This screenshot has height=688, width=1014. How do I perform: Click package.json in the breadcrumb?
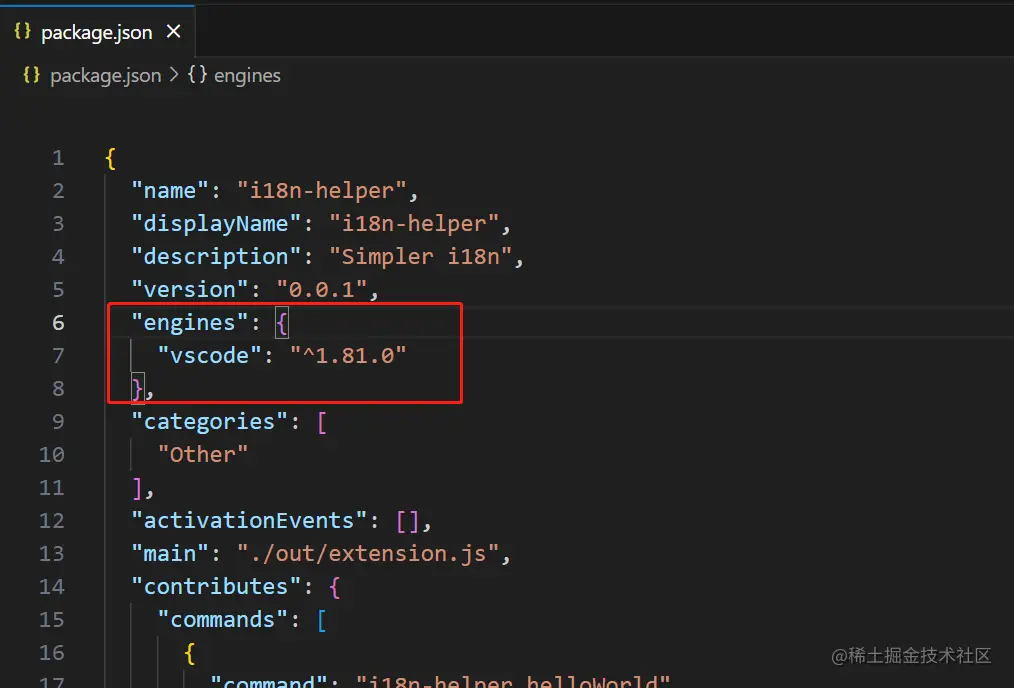pos(105,76)
